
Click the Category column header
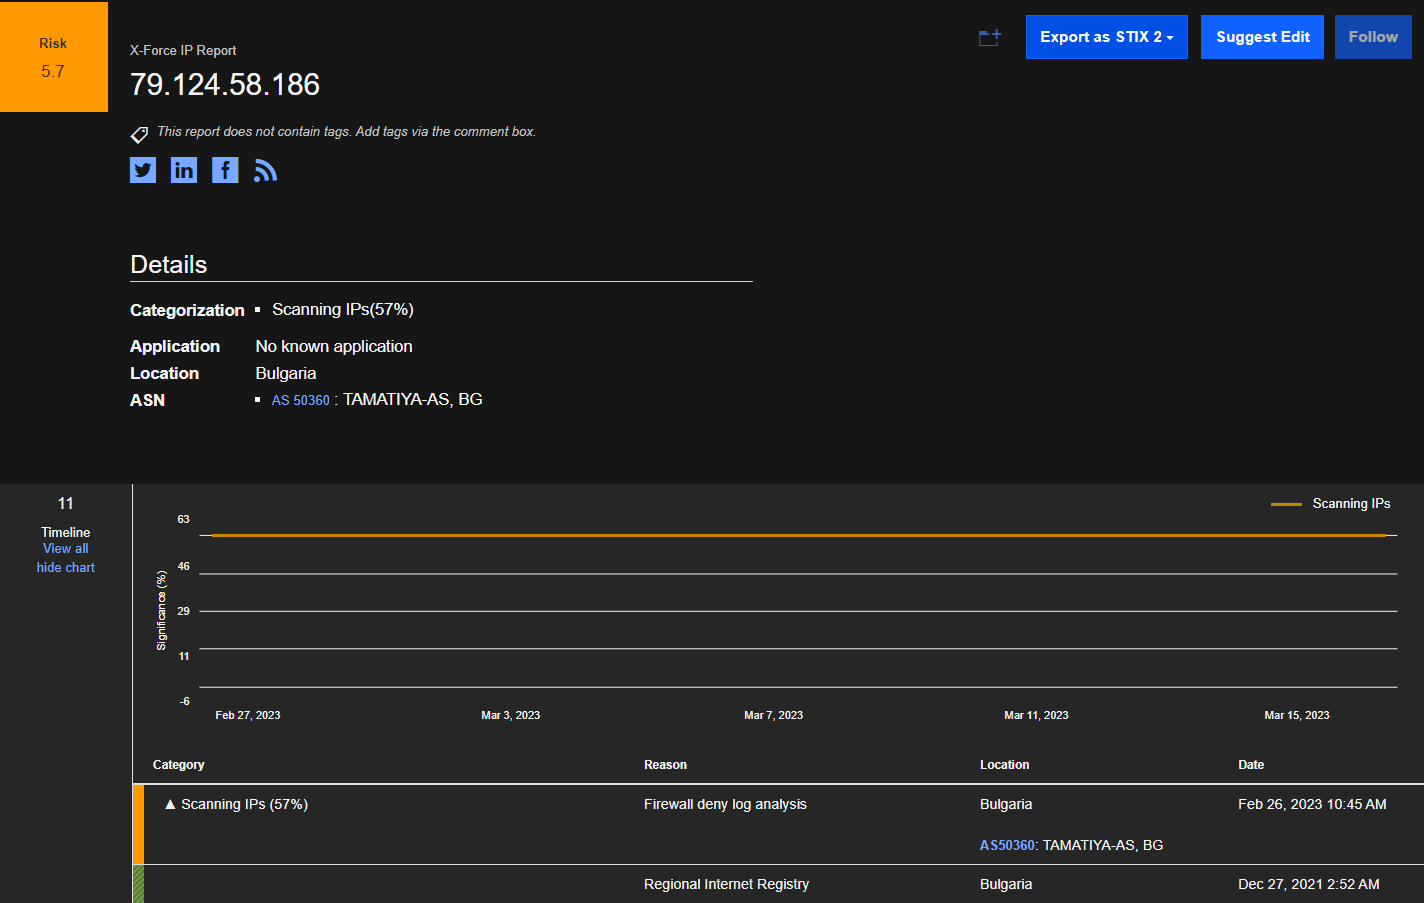[179, 765]
